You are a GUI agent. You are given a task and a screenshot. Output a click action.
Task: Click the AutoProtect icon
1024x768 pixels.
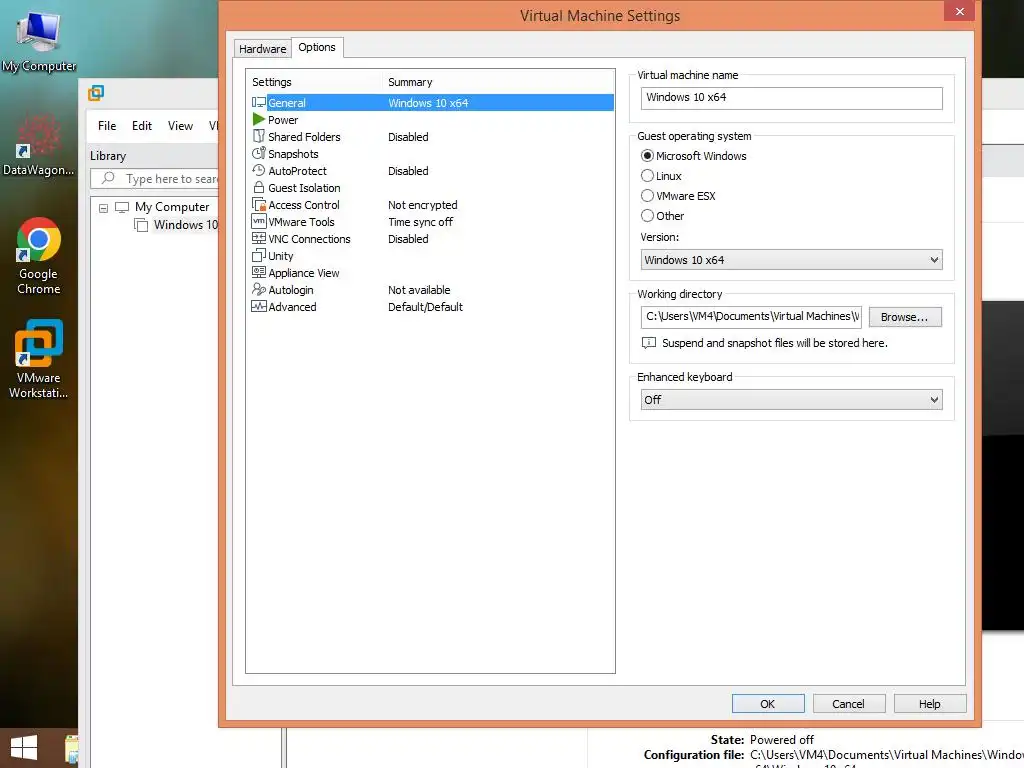tap(259, 170)
